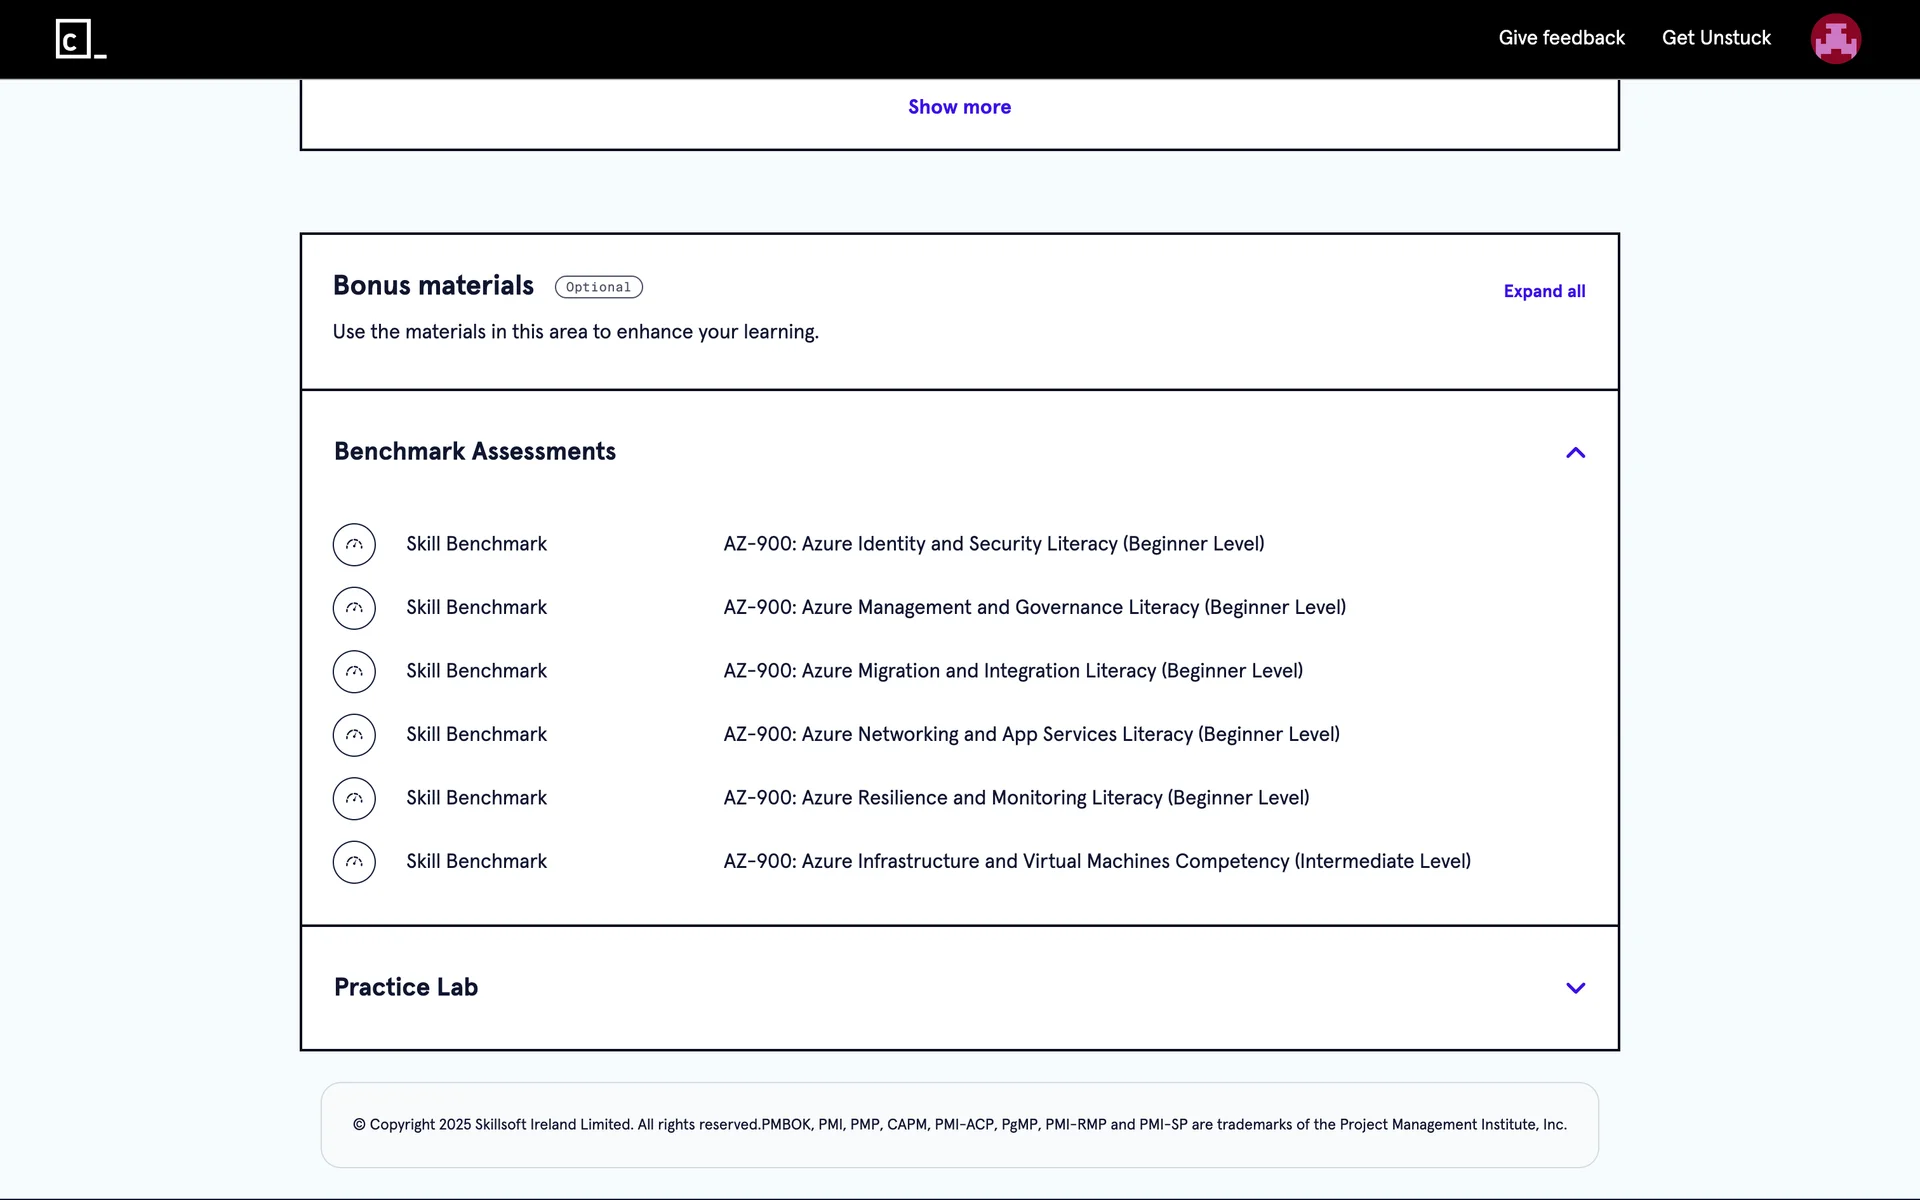This screenshot has width=1920, height=1200.
Task: Open Azure Infrastructure and Virtual Machines Competency benchmark
Action: click(1096, 861)
